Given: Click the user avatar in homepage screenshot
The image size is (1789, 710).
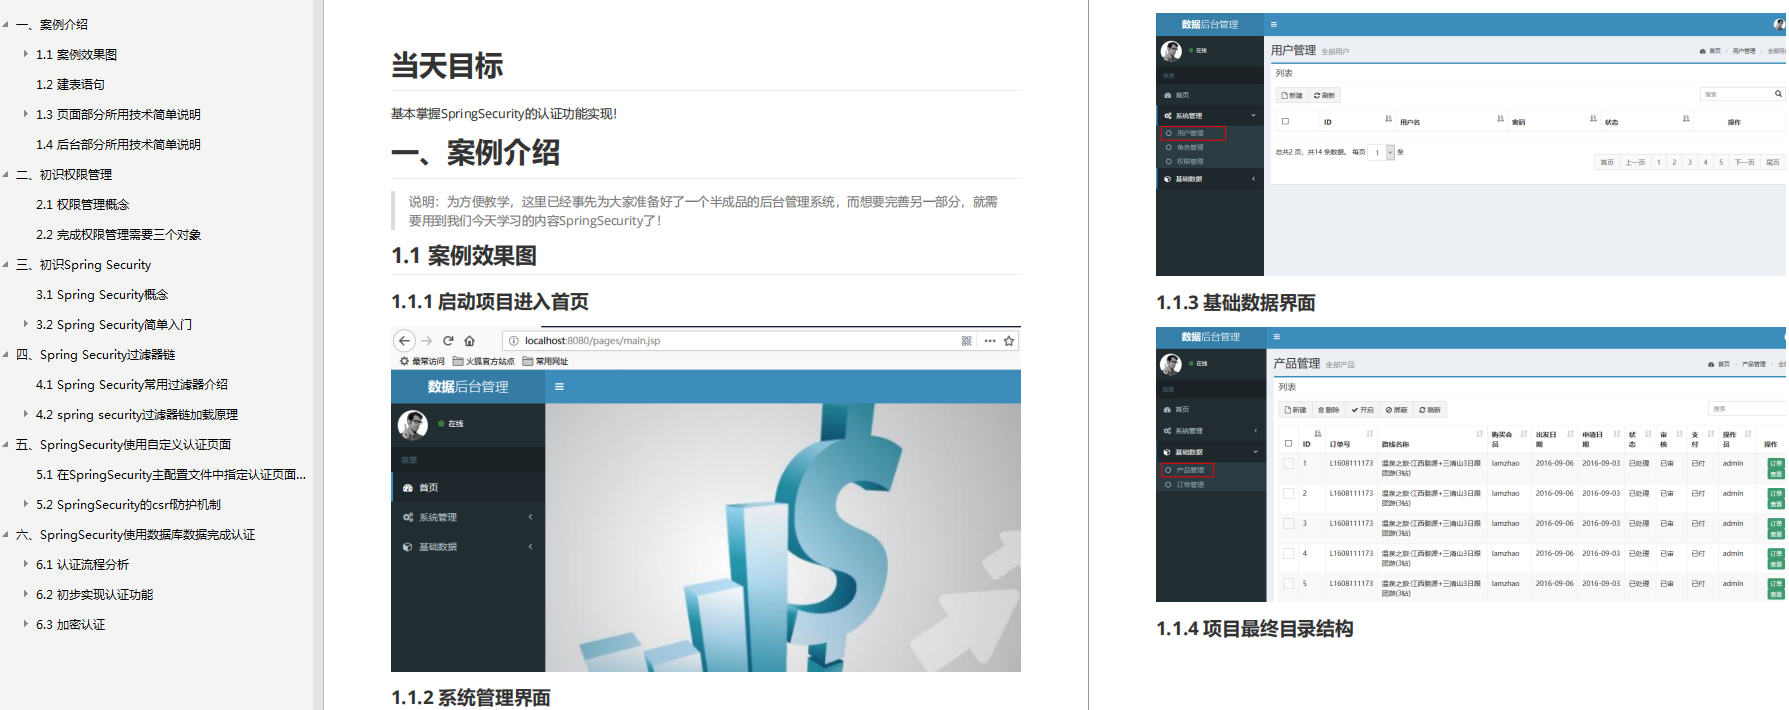Looking at the screenshot, I should click(413, 425).
